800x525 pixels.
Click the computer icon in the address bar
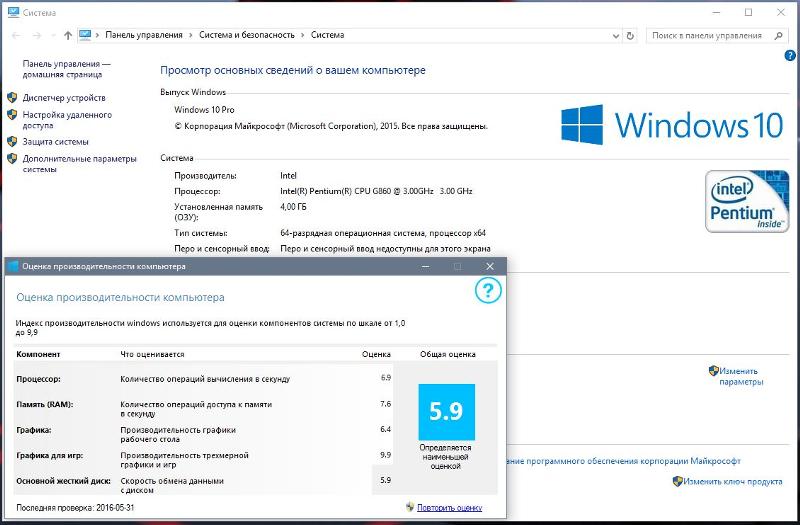85,35
